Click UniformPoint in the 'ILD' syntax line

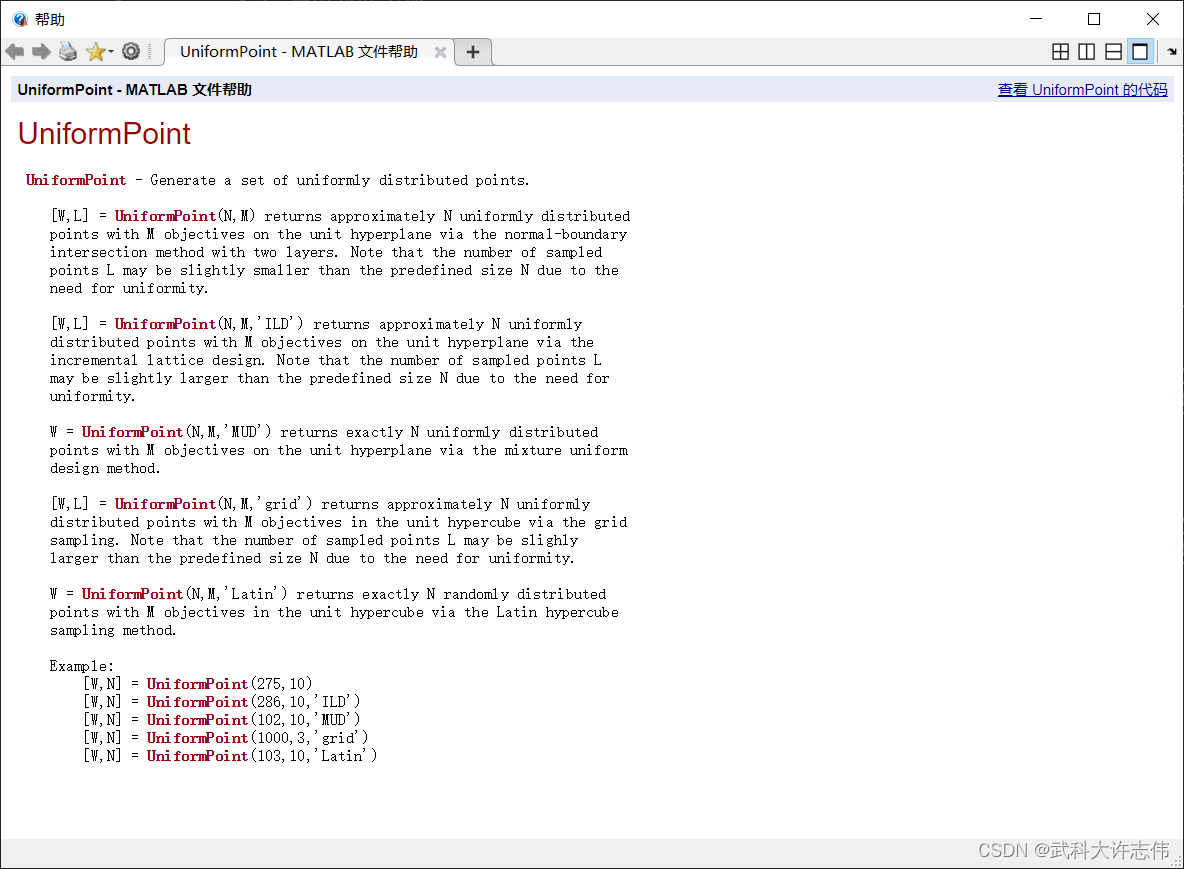(165, 324)
